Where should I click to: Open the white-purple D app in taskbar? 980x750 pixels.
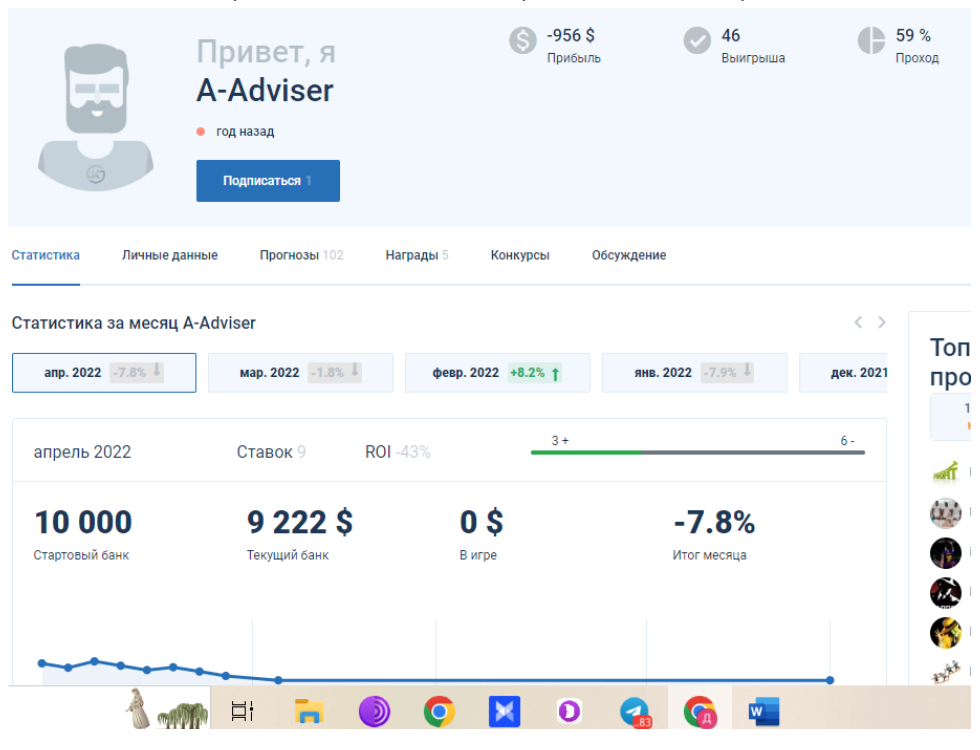(x=569, y=711)
